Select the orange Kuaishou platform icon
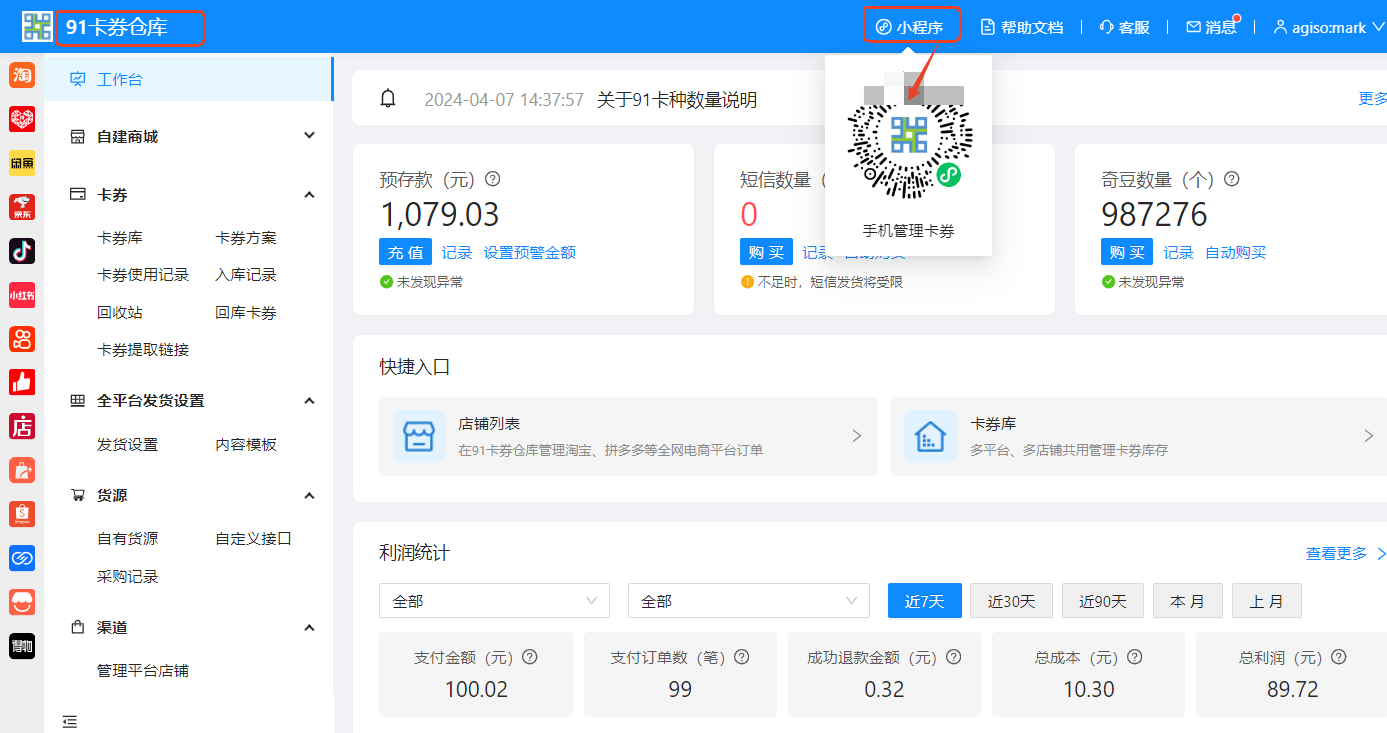The image size is (1387, 733). tap(22, 339)
